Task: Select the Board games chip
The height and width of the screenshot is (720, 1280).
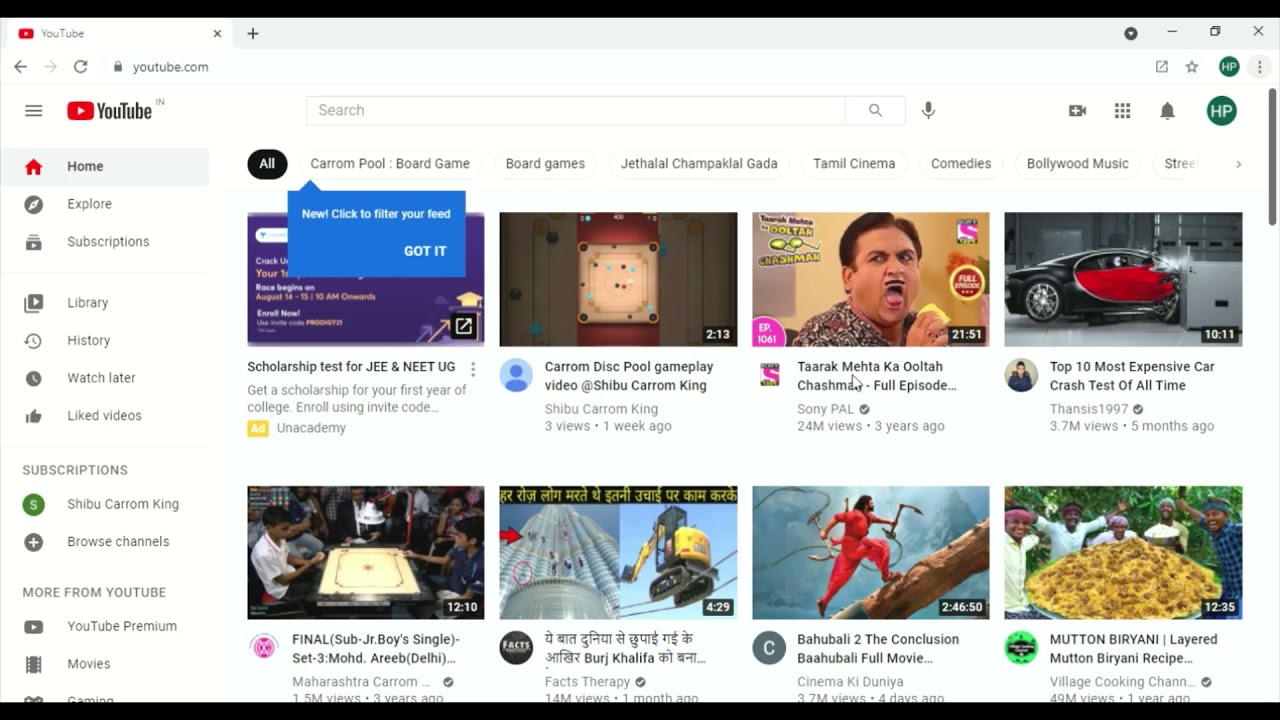Action: (x=545, y=164)
